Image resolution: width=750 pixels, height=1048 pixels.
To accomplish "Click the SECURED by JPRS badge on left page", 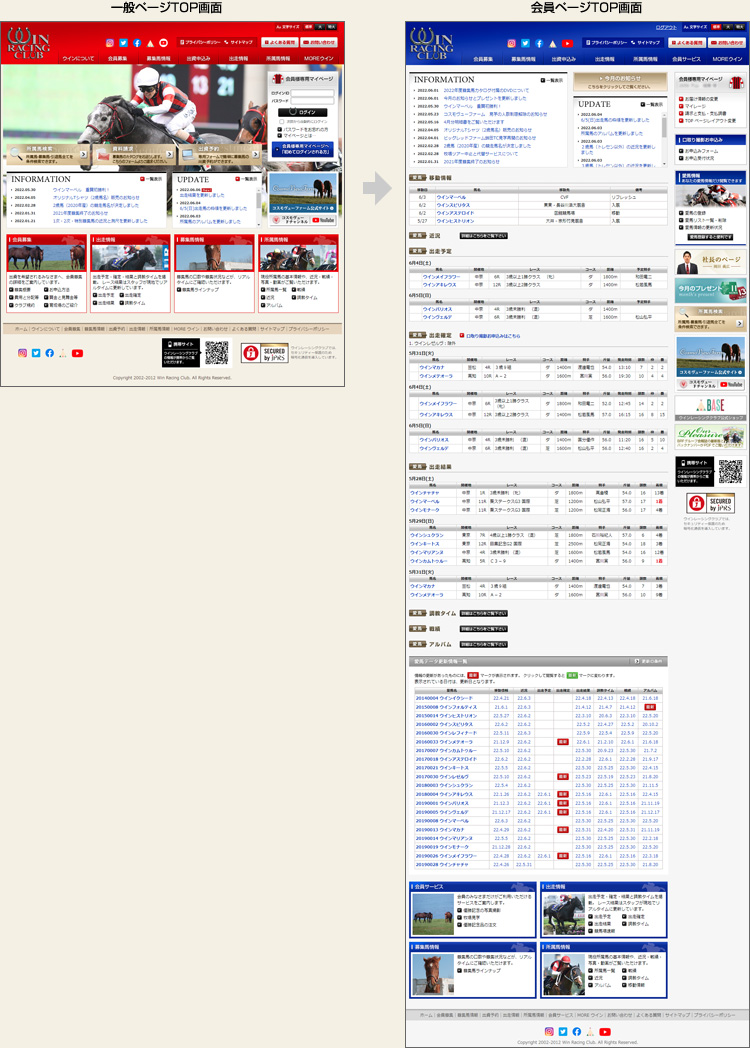I will (260, 352).
